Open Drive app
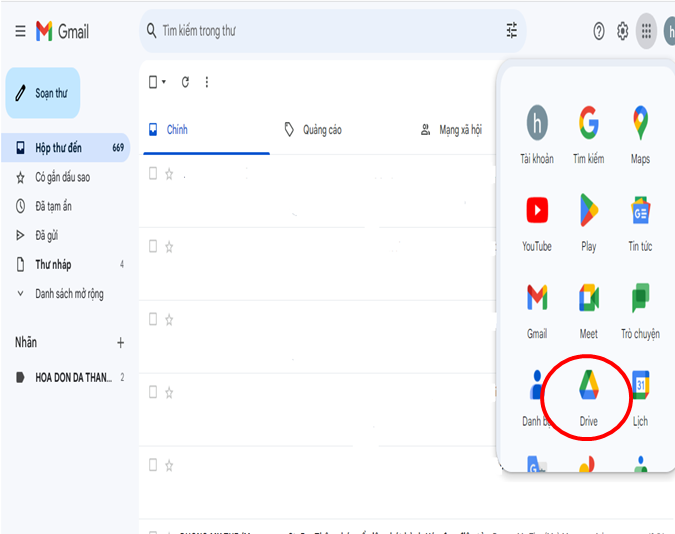Viewport: 675px width, 534px height. tap(588, 398)
